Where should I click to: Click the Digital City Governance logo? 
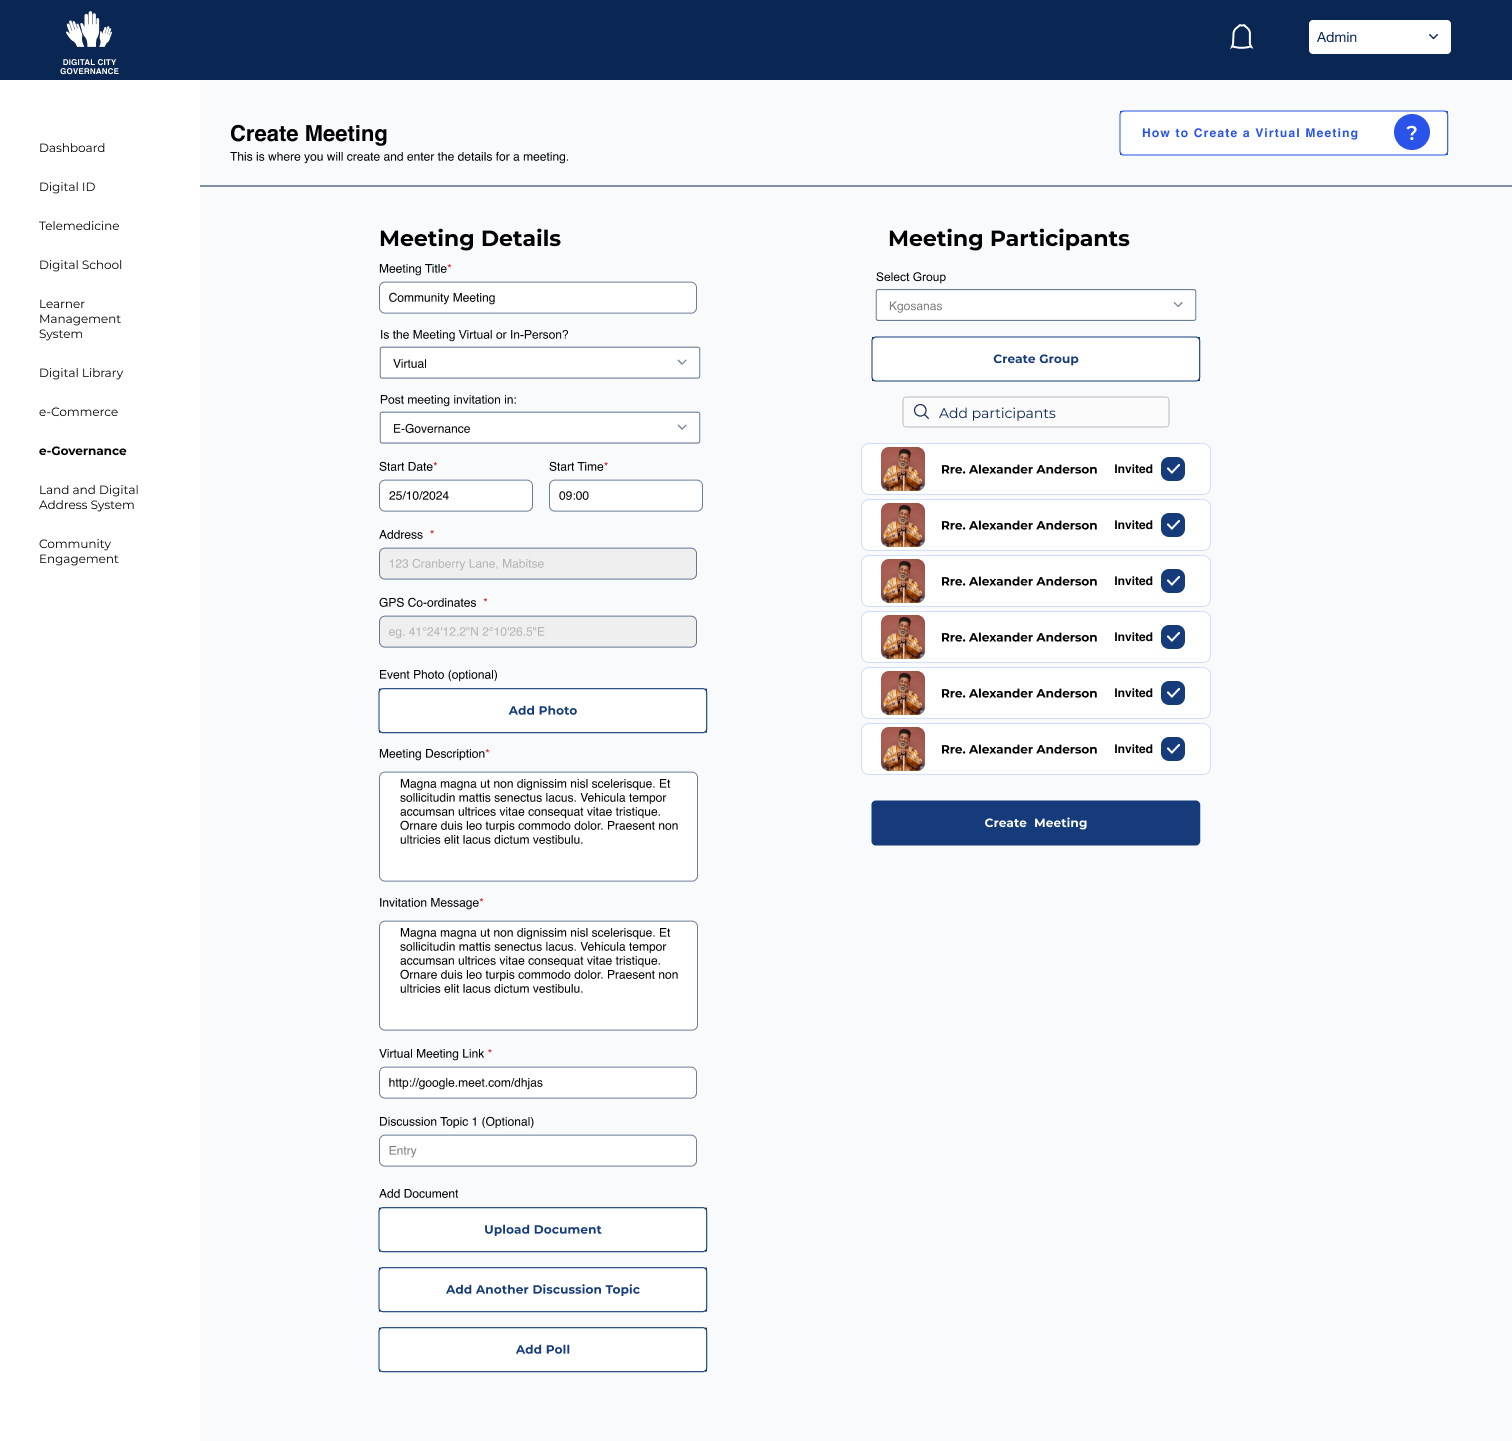[x=89, y=42]
